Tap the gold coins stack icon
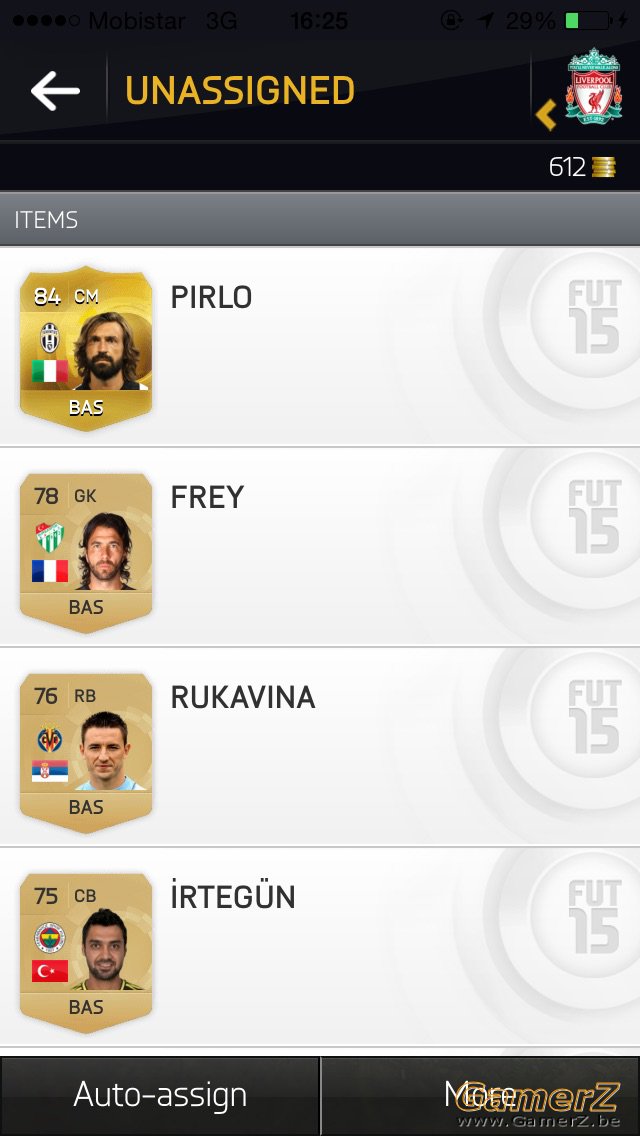 tap(603, 167)
